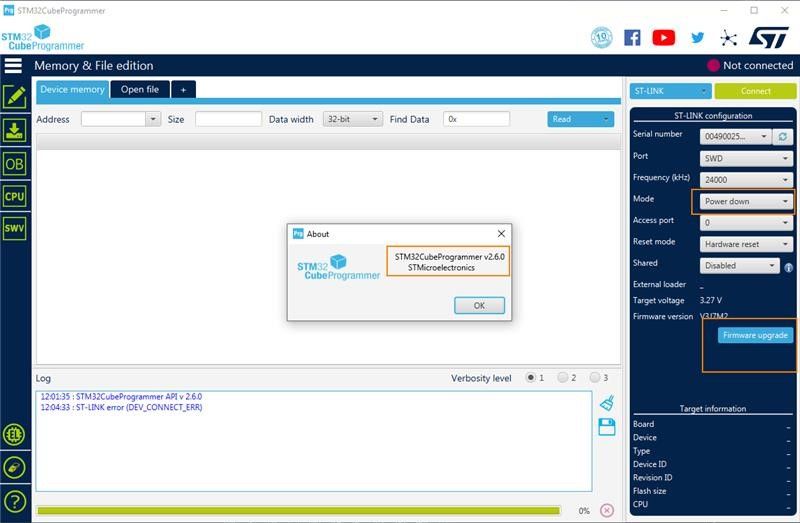This screenshot has height=523, width=800.
Task: Save the log with floppy icon
Action: 607,427
